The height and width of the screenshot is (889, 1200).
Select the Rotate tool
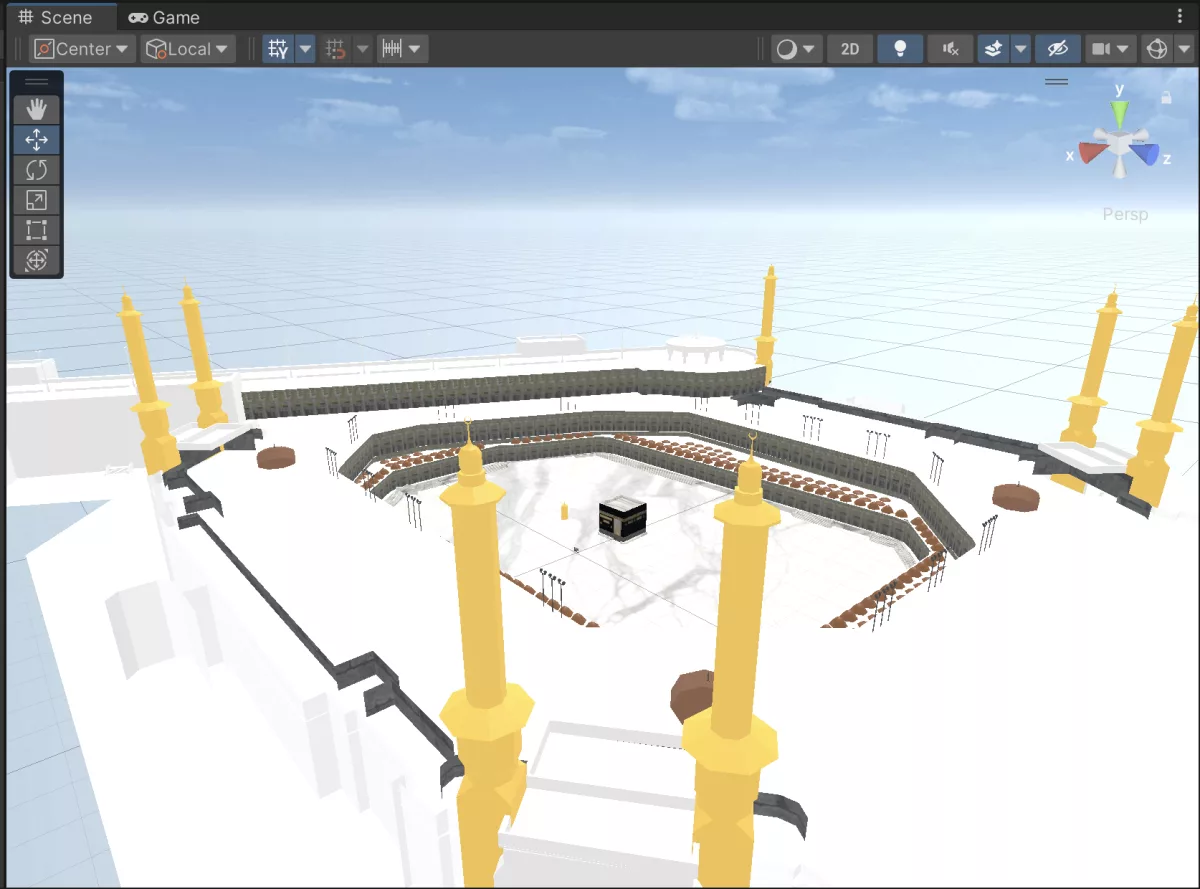coord(36,169)
